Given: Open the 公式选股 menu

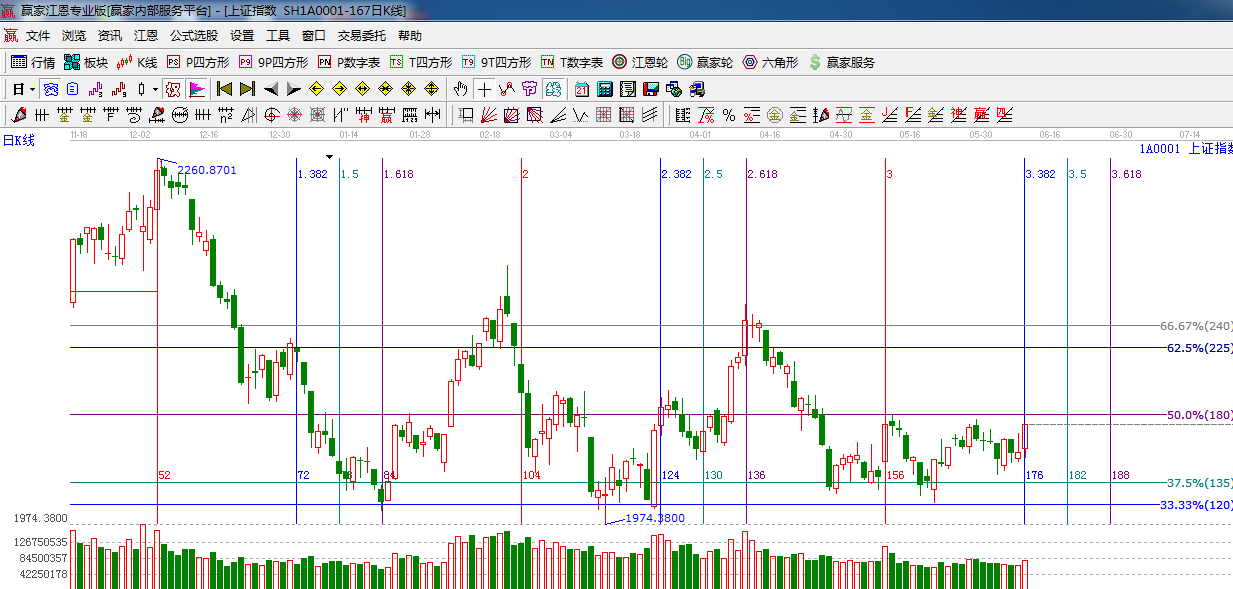Looking at the screenshot, I should (x=193, y=35).
